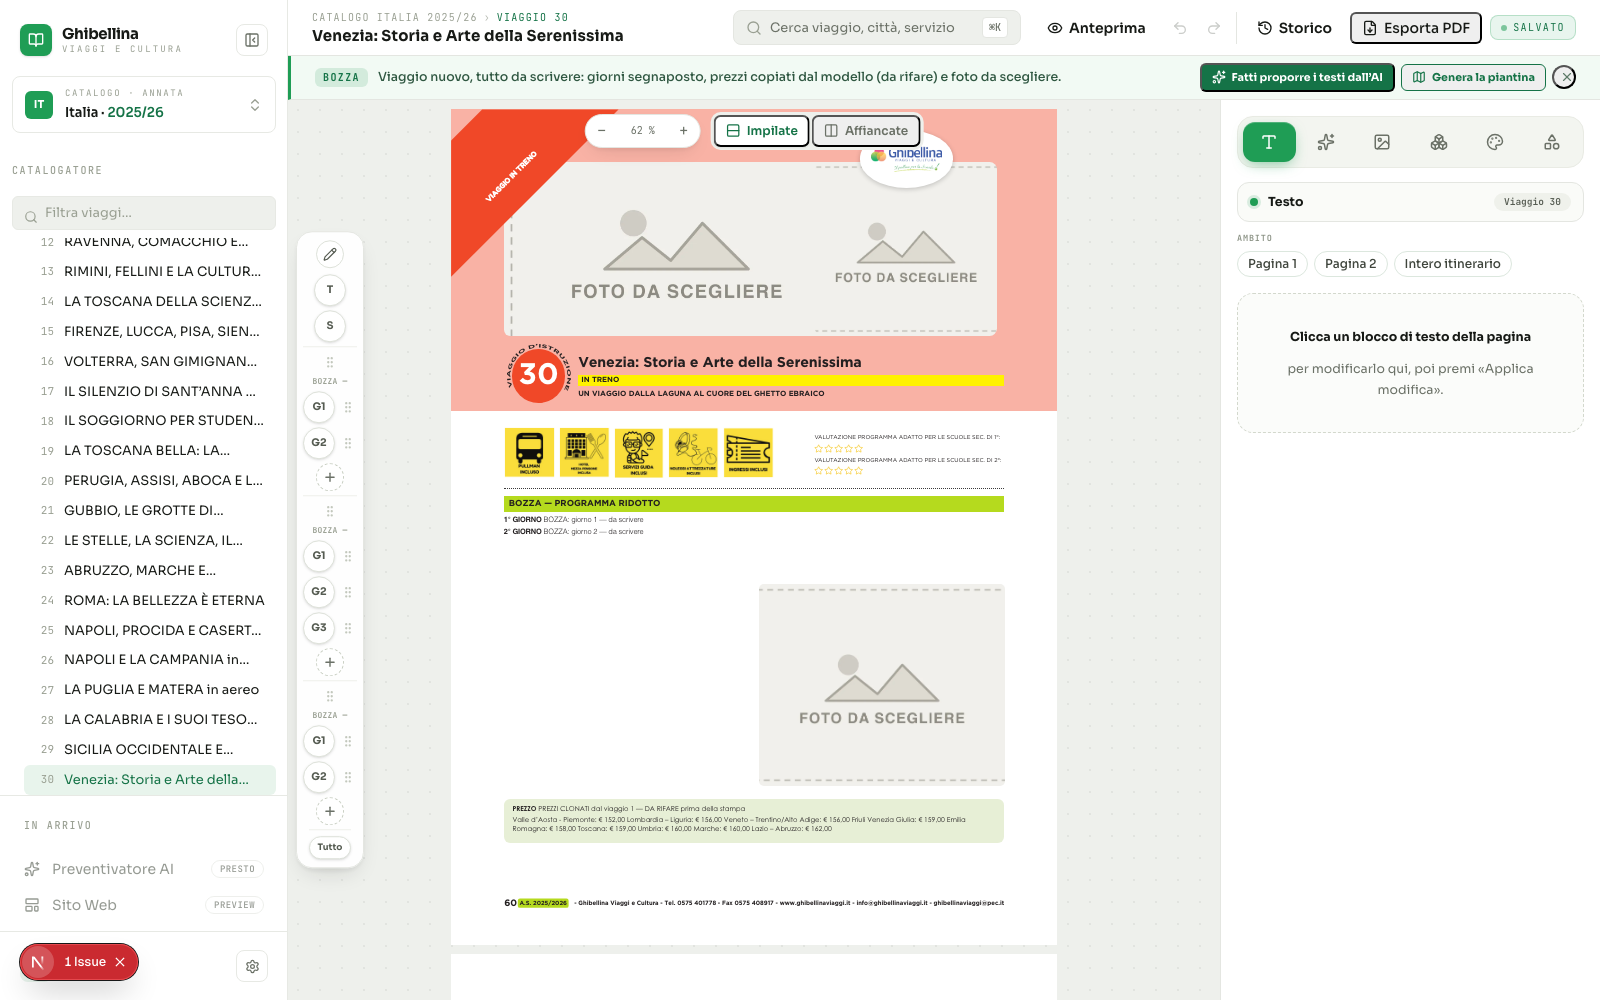Select trip 30 Venezia: Storia e Arte della...
The height and width of the screenshot is (1000, 1600).
coord(150,779)
